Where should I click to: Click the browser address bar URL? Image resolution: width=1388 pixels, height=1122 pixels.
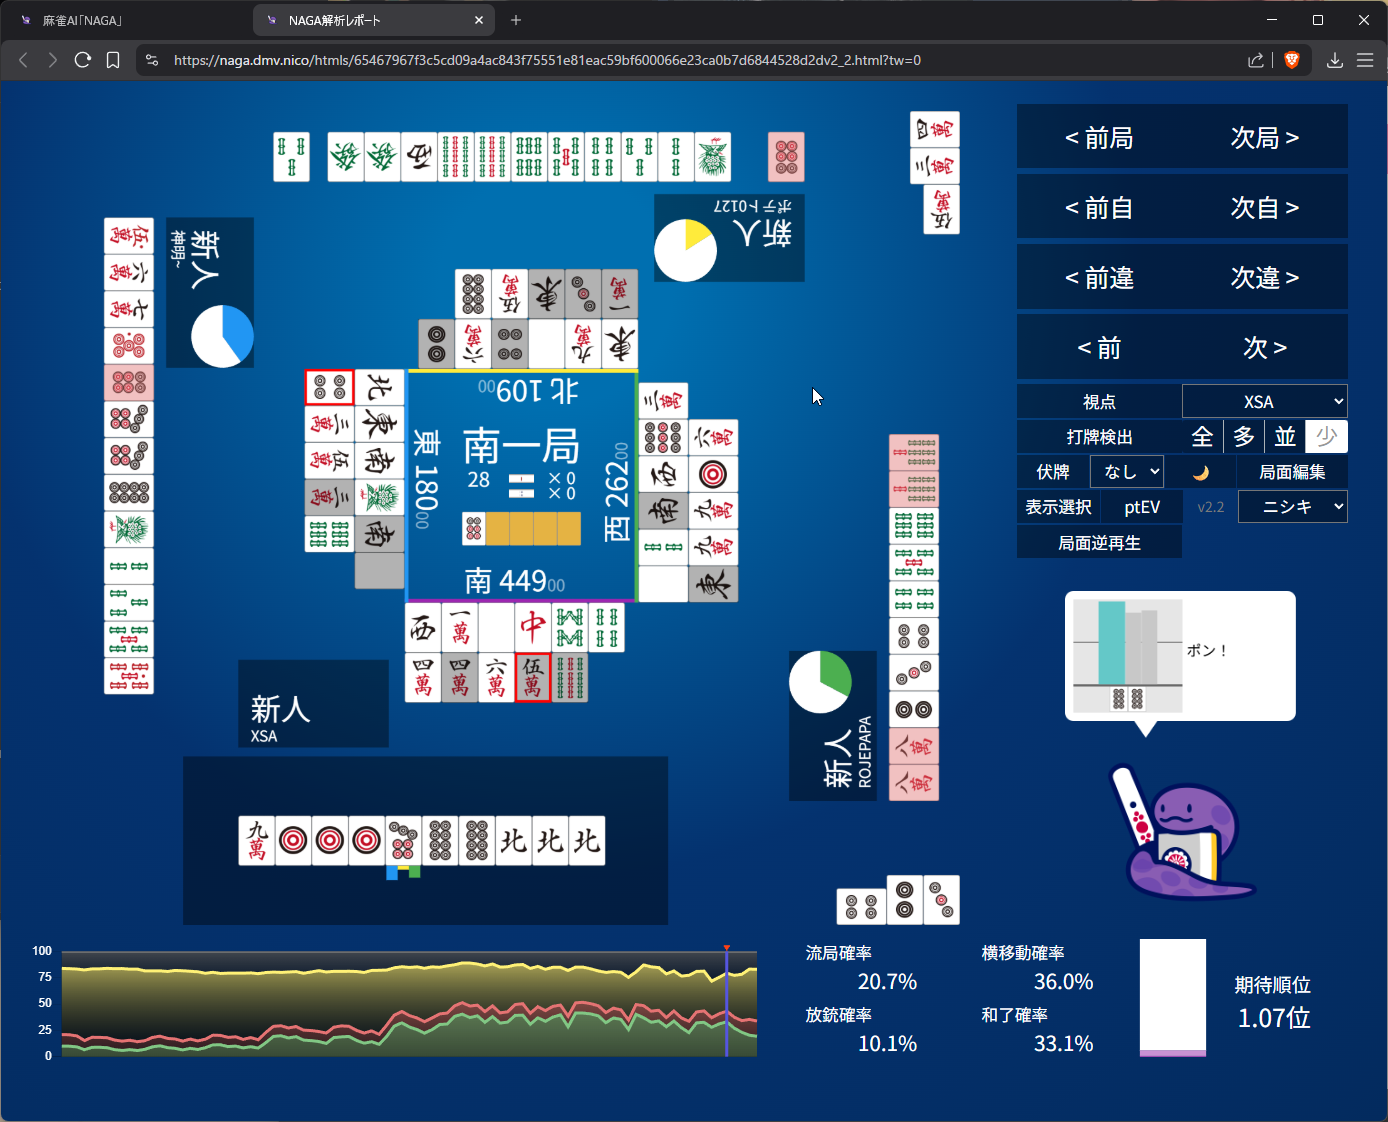pyautogui.click(x=547, y=60)
